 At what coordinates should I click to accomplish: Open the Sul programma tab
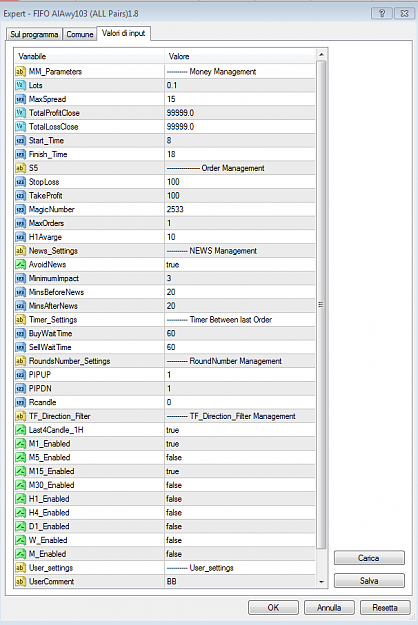click(34, 34)
